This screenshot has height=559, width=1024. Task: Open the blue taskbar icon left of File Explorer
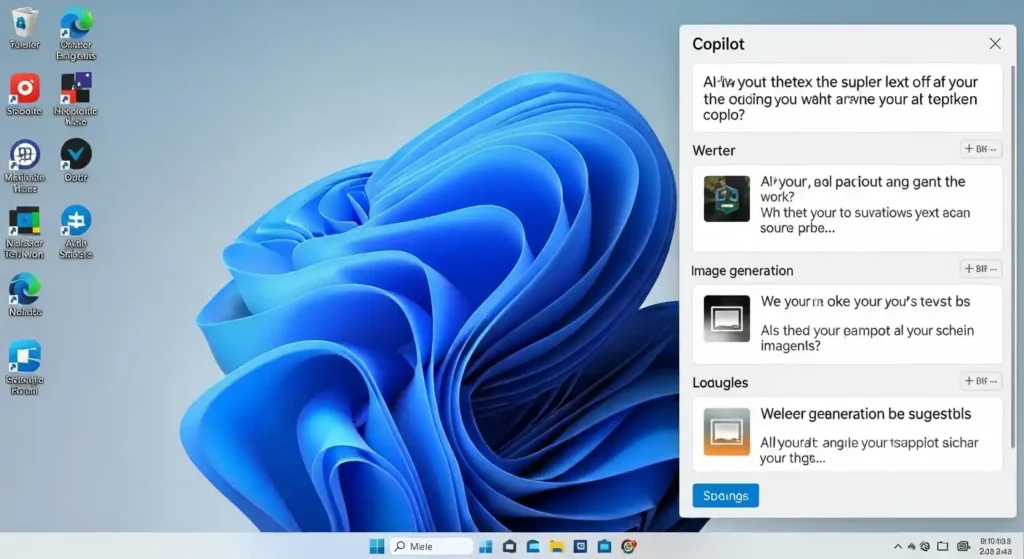(533, 546)
